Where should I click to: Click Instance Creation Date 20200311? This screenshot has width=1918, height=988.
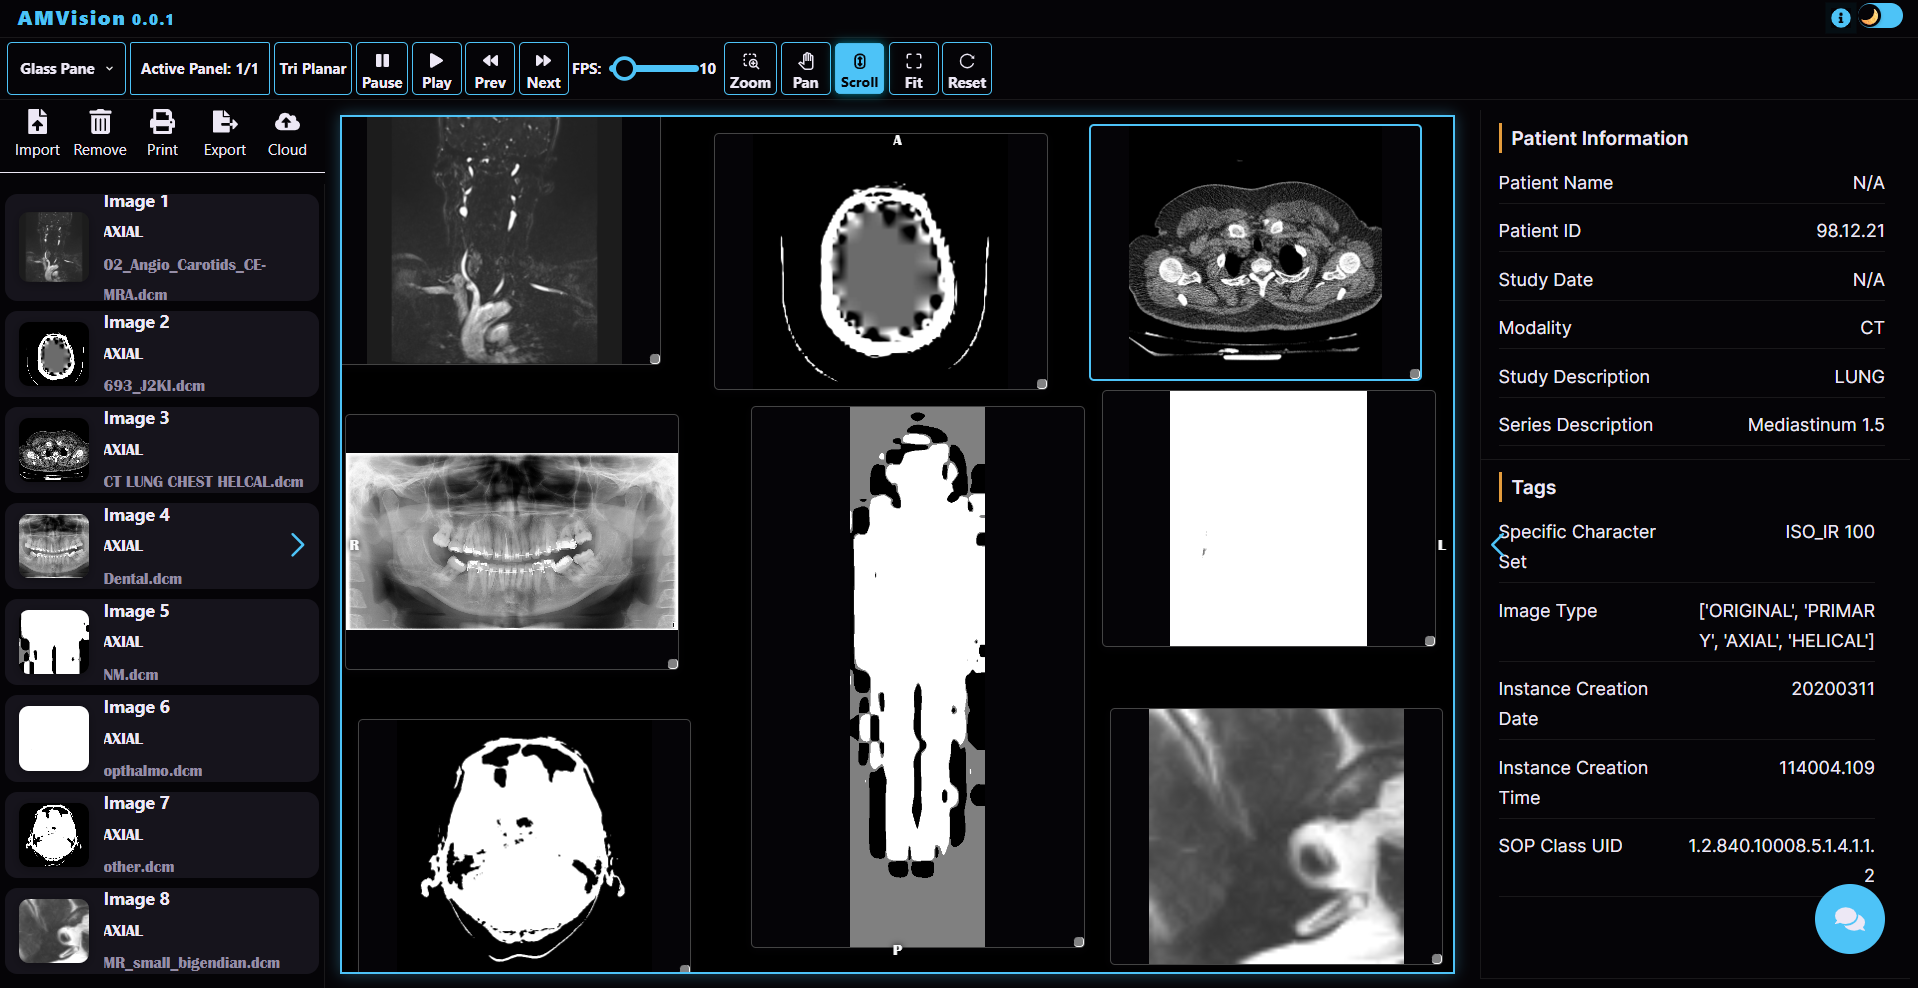[1833, 689]
